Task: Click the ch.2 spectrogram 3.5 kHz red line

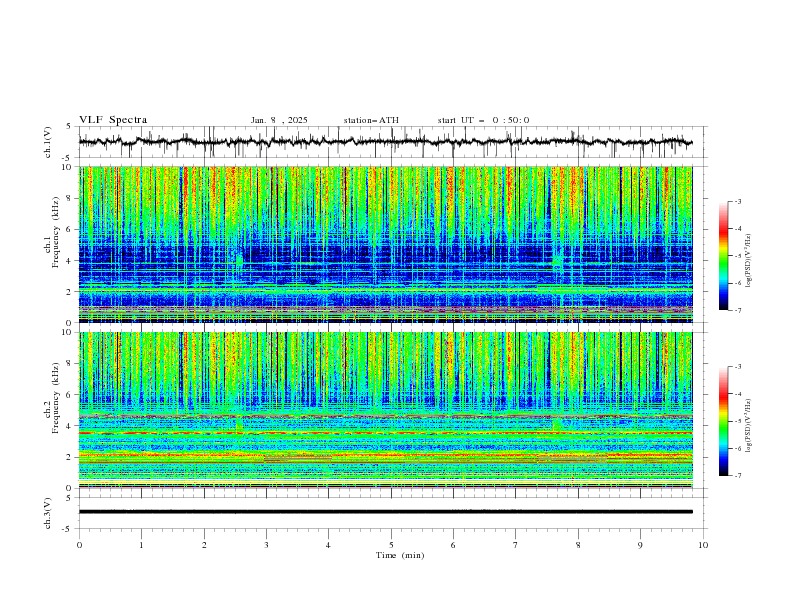Action: pyautogui.click(x=385, y=433)
